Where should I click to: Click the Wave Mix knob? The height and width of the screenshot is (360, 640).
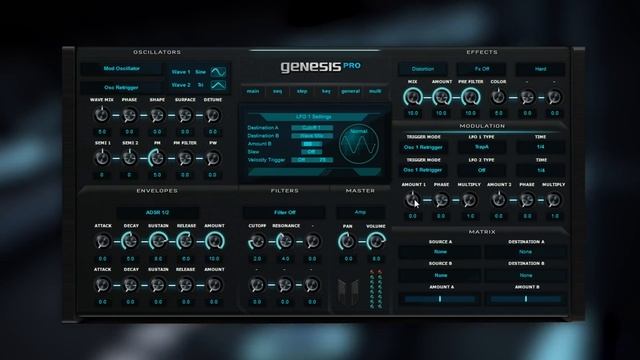coord(102,116)
